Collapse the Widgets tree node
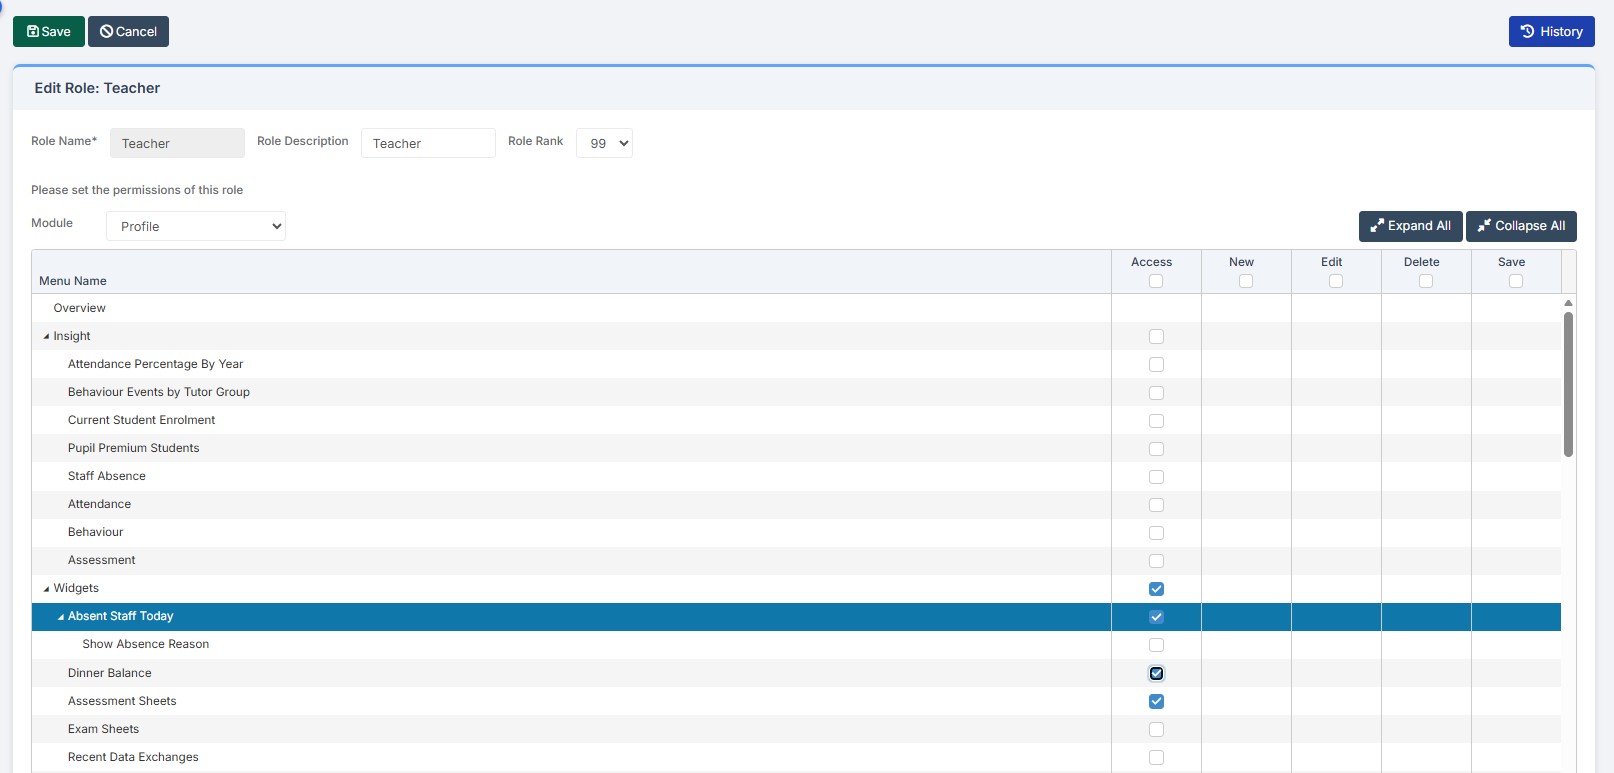This screenshot has width=1614, height=773. [46, 589]
